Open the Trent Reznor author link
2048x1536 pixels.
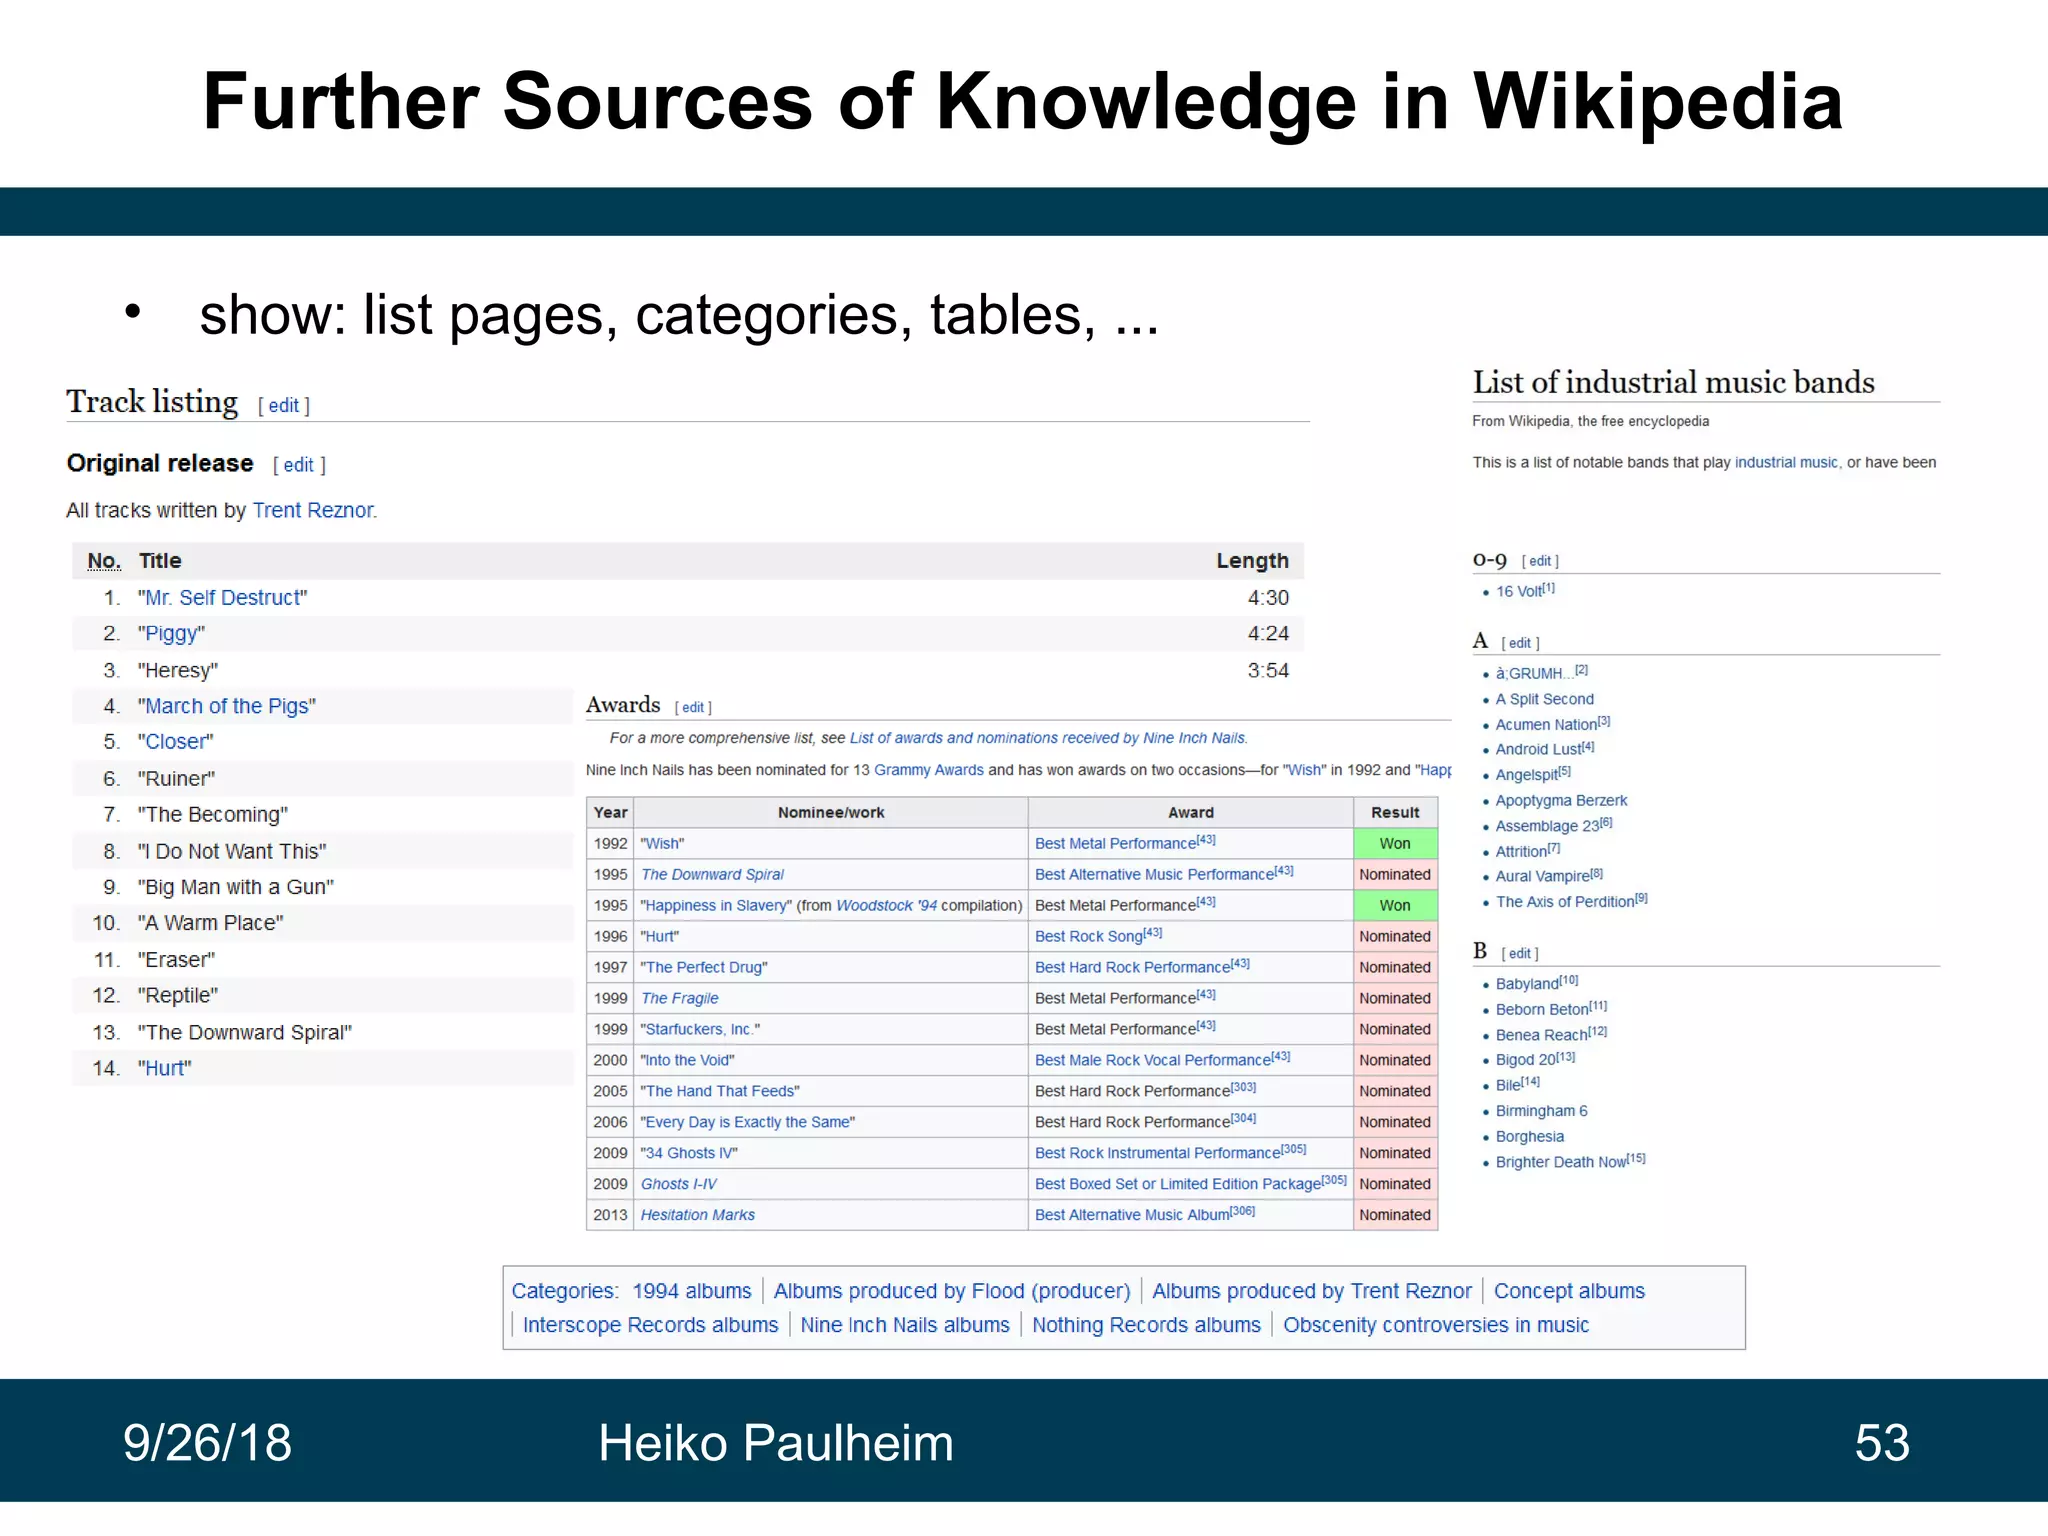(313, 511)
